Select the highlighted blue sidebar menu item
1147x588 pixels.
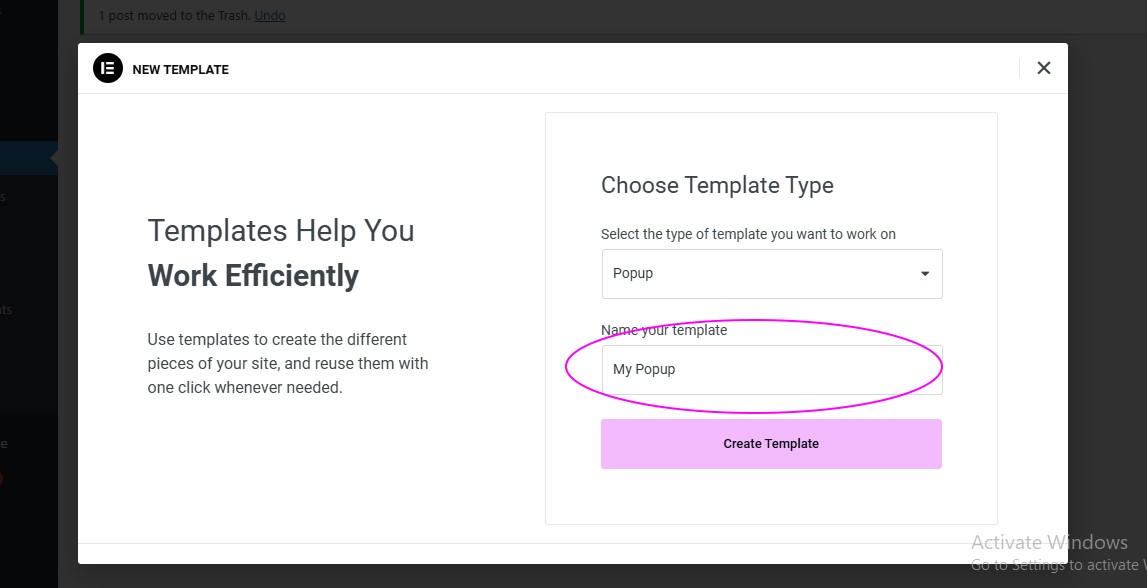coord(29,158)
